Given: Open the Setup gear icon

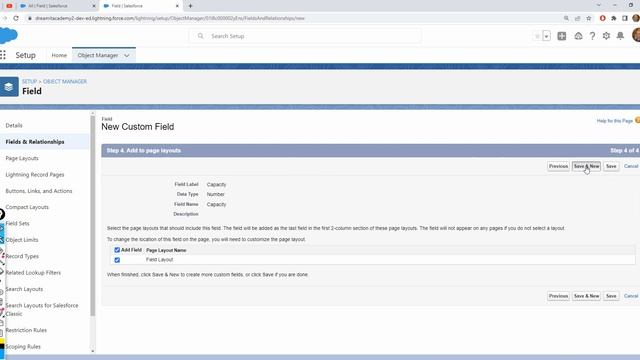Looking at the screenshot, I should coord(606,36).
